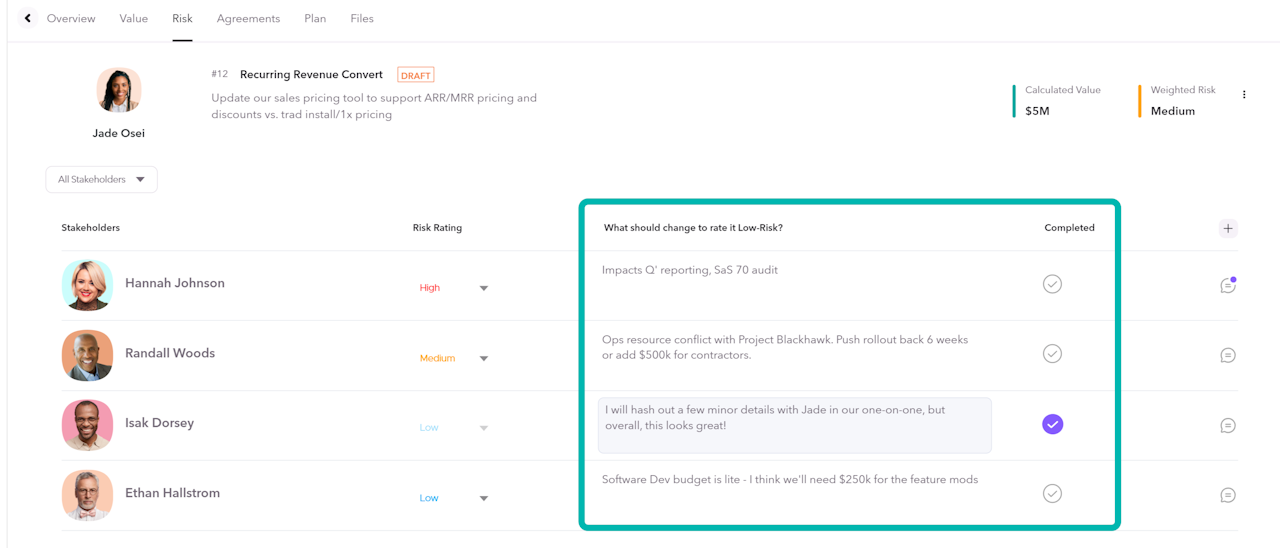
Task: Click the back arrow icon
Action: point(28,18)
